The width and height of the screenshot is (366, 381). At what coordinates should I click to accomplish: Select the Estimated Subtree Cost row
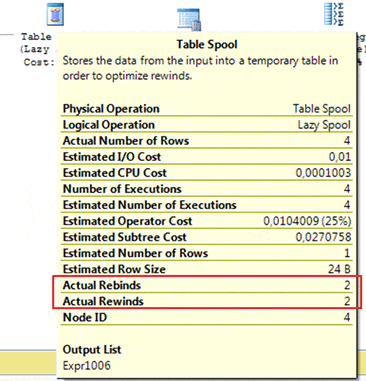click(207, 237)
